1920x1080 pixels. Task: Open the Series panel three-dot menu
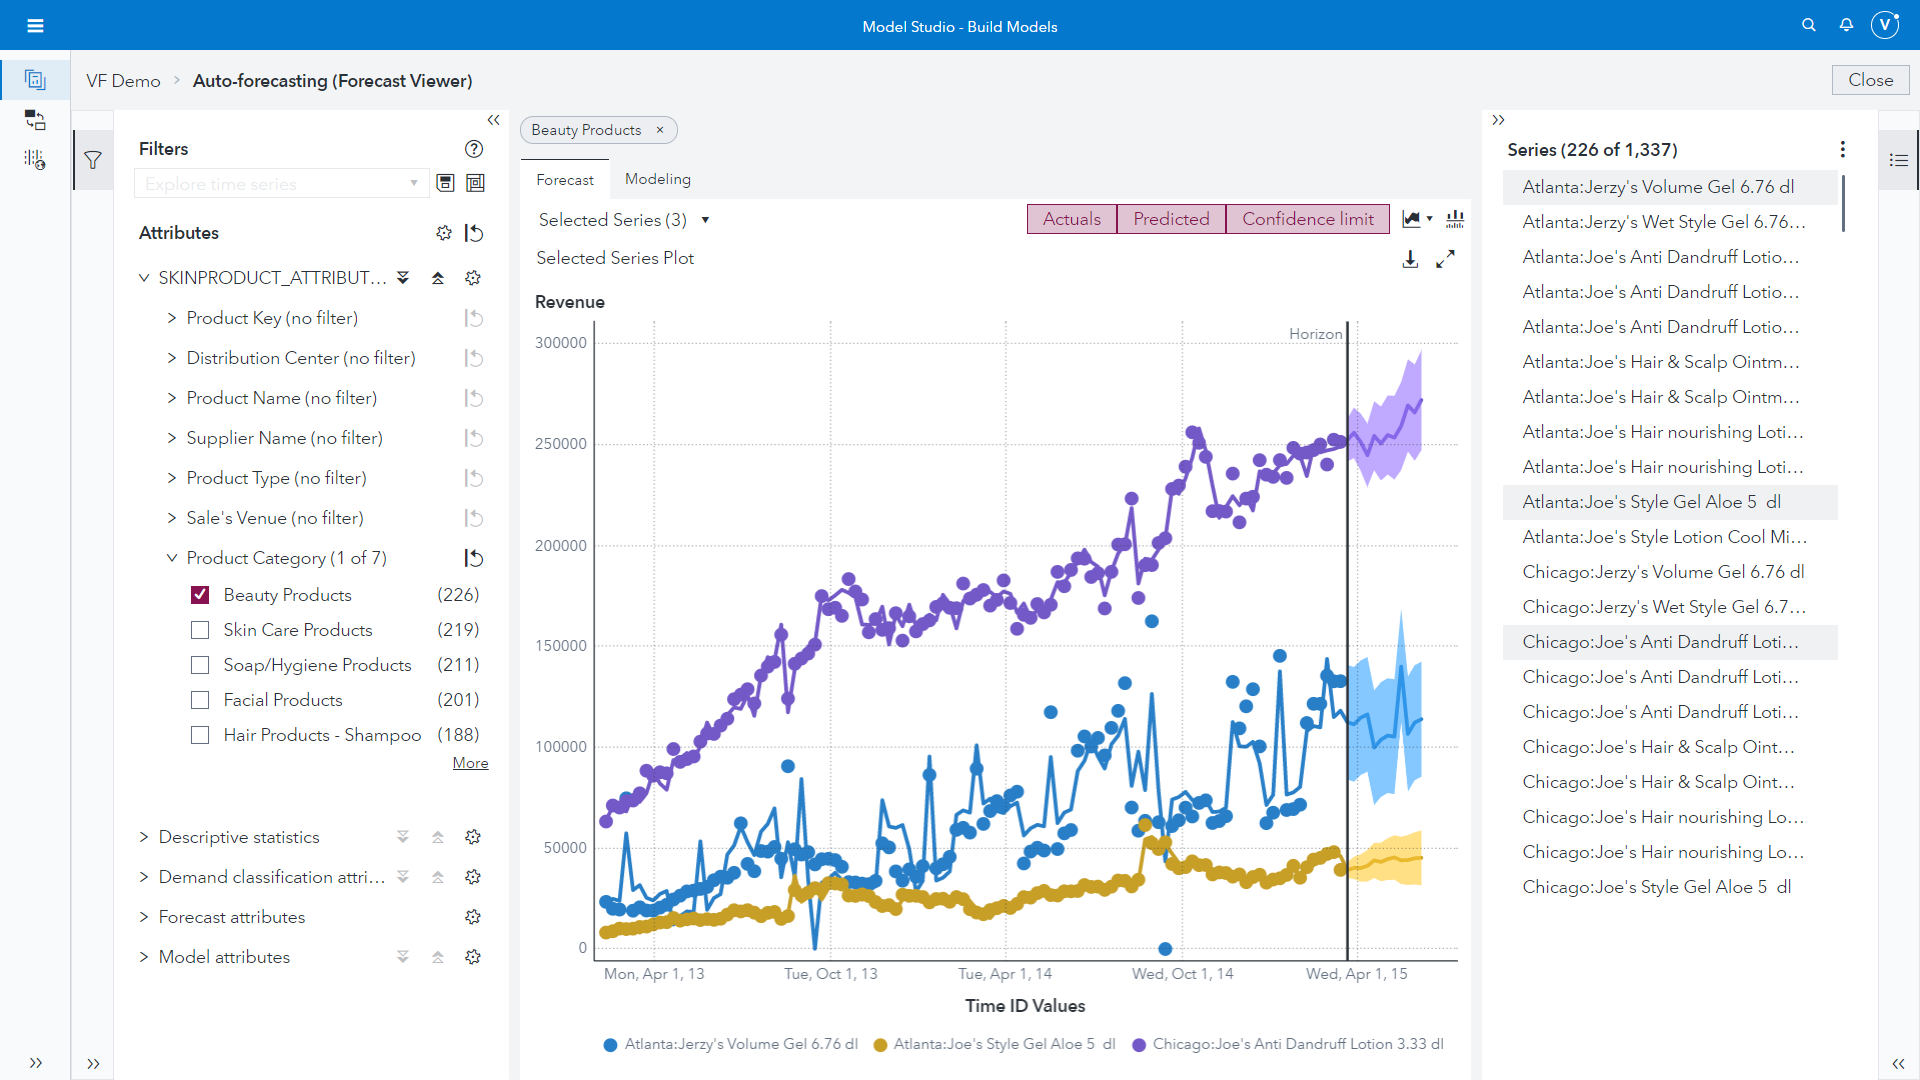[x=1844, y=149]
